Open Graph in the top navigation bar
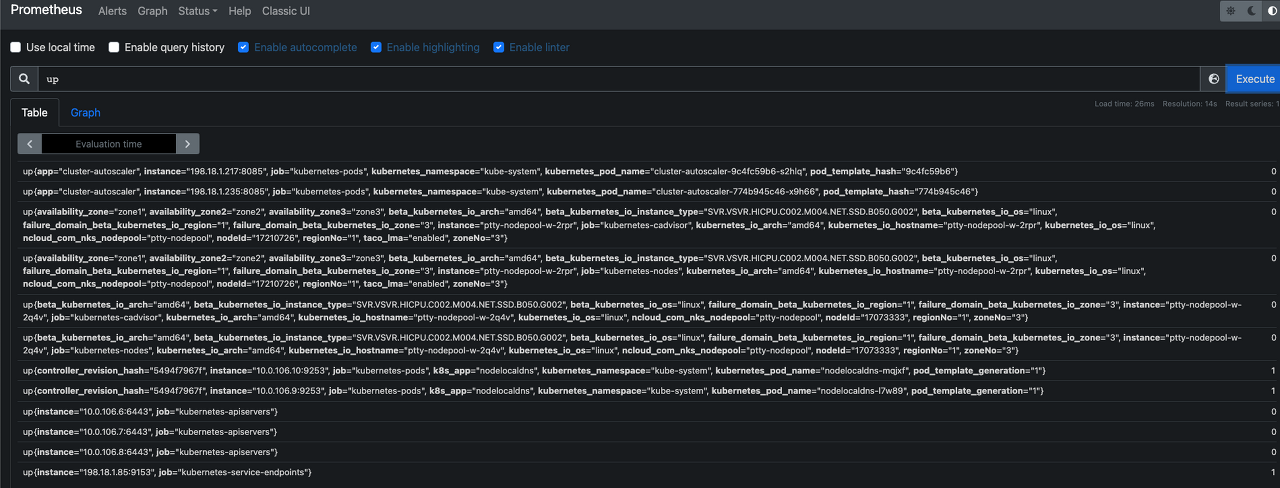Viewport: 1280px width, 488px height. [x=152, y=11]
